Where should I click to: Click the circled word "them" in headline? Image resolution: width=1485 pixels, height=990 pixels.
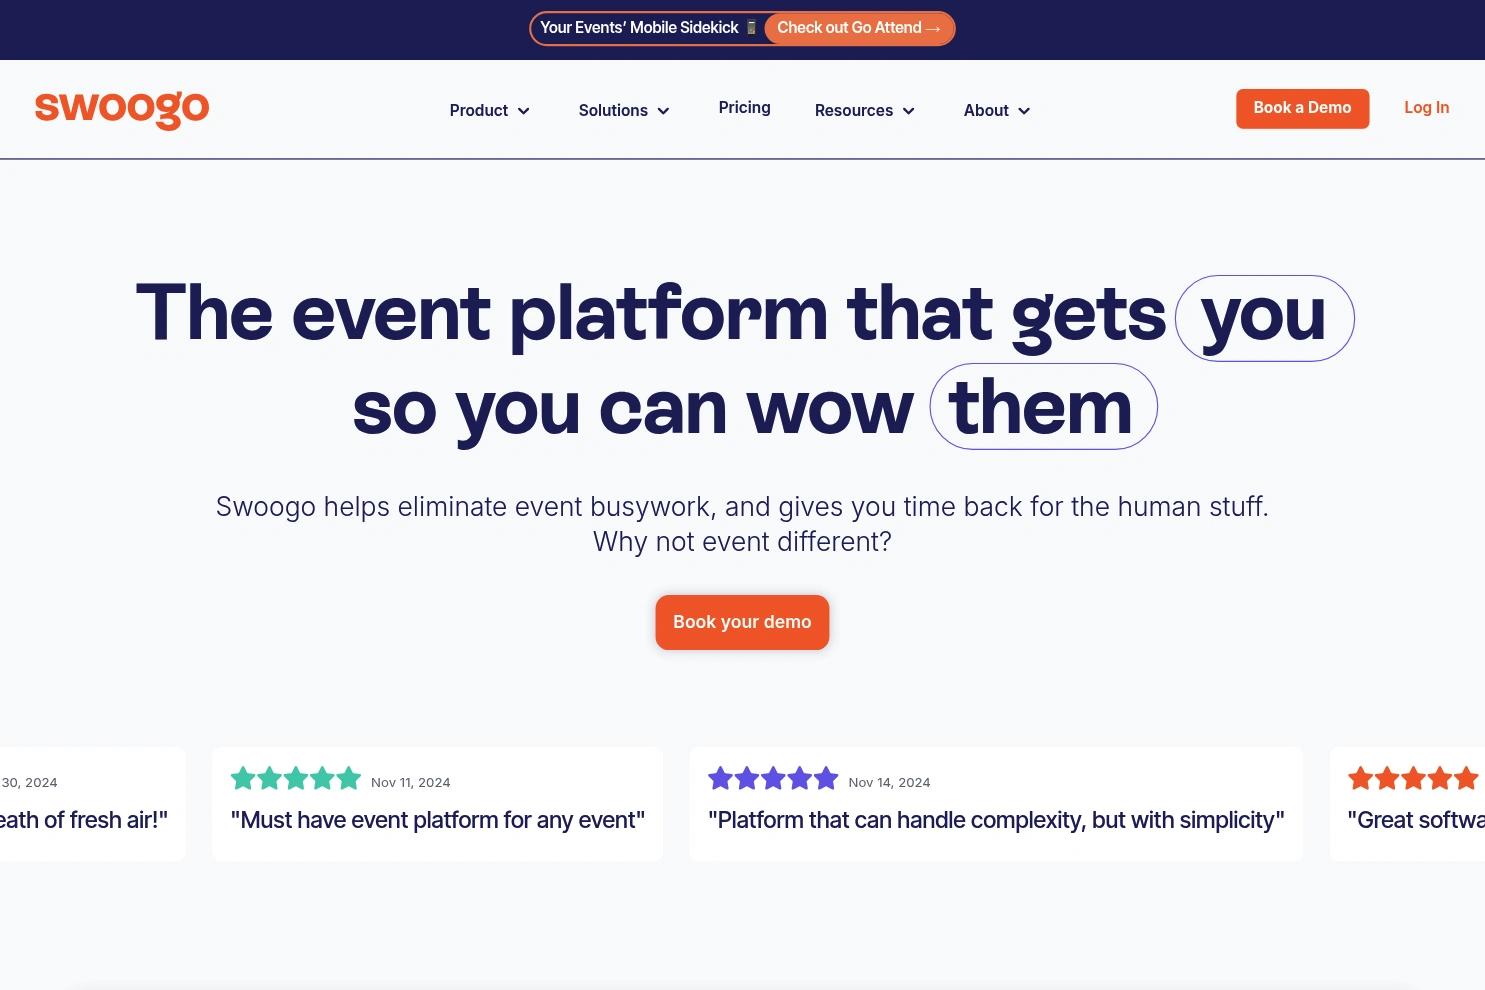tap(1043, 406)
